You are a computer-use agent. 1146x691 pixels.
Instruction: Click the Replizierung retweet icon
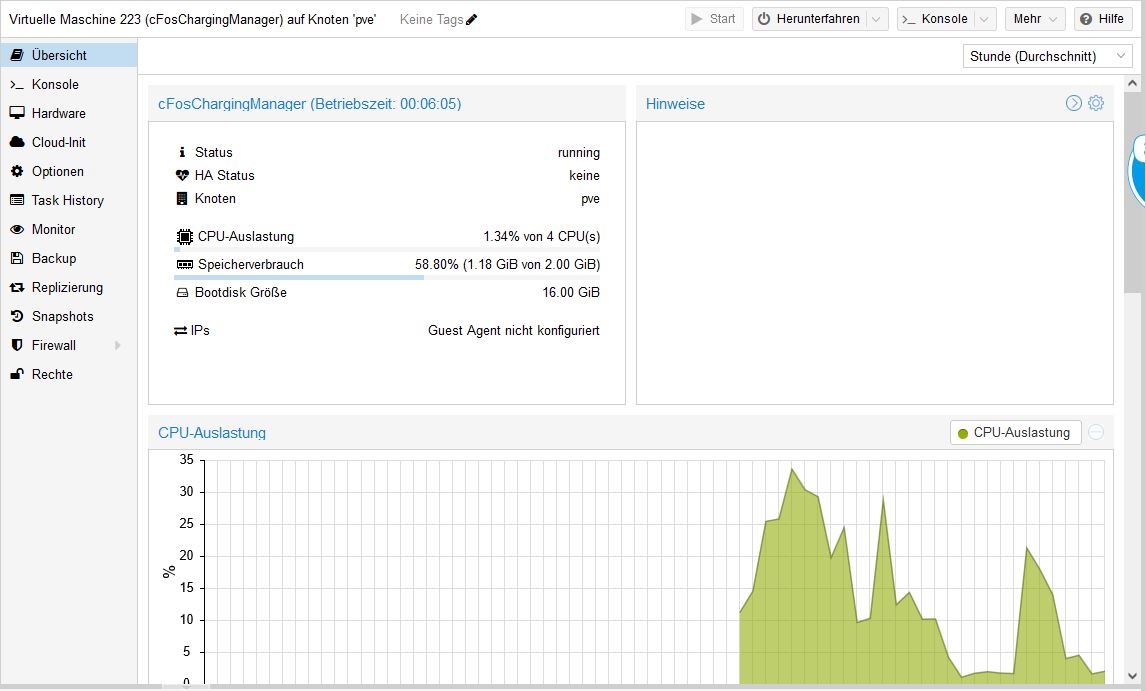click(x=17, y=287)
